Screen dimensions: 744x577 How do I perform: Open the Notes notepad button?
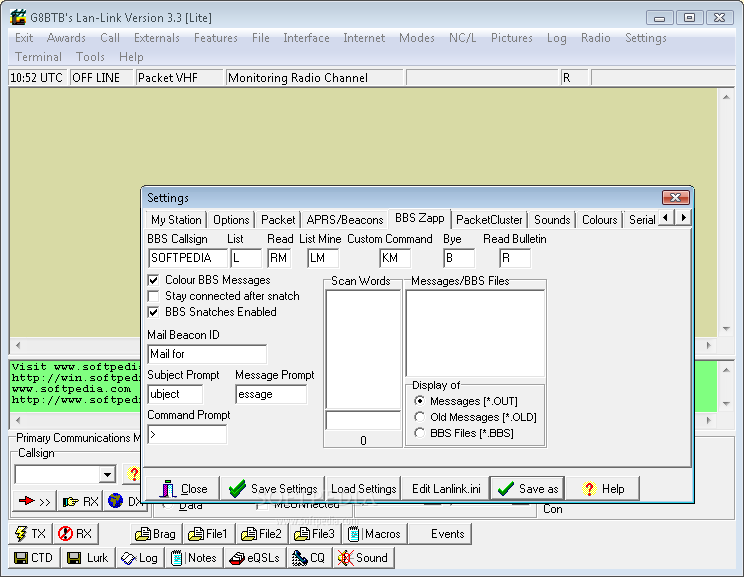click(x=194, y=558)
